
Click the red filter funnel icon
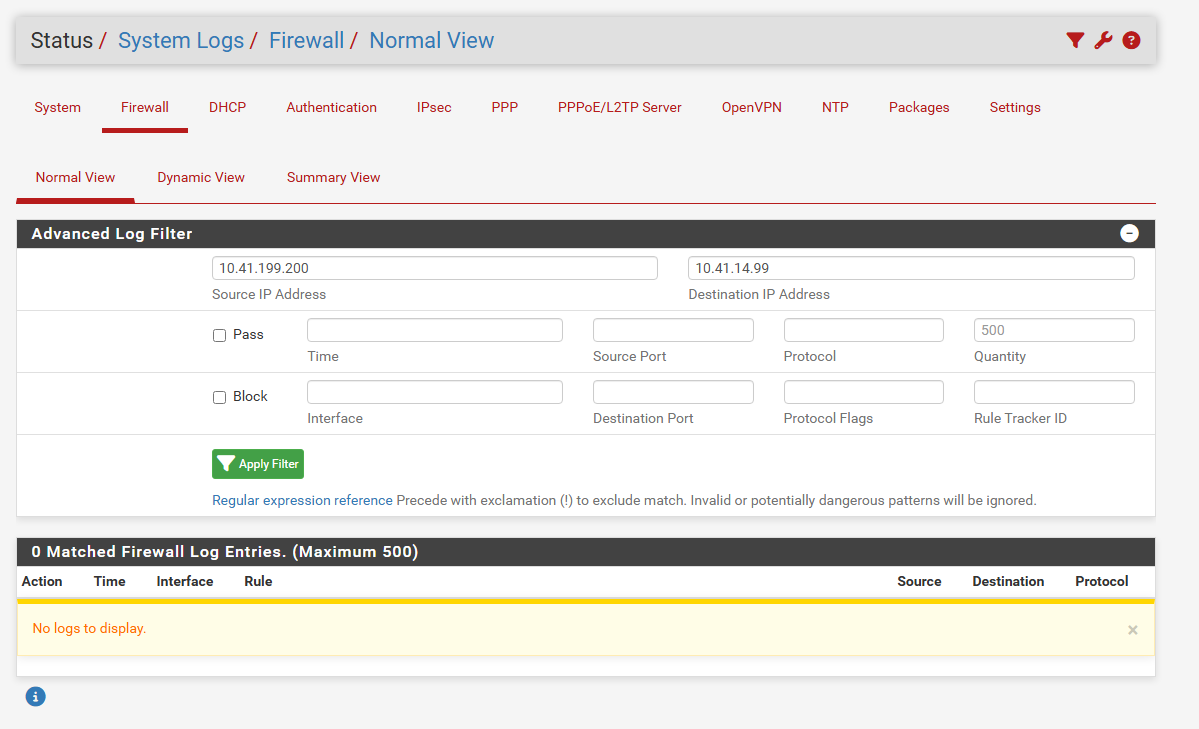pos(1075,40)
